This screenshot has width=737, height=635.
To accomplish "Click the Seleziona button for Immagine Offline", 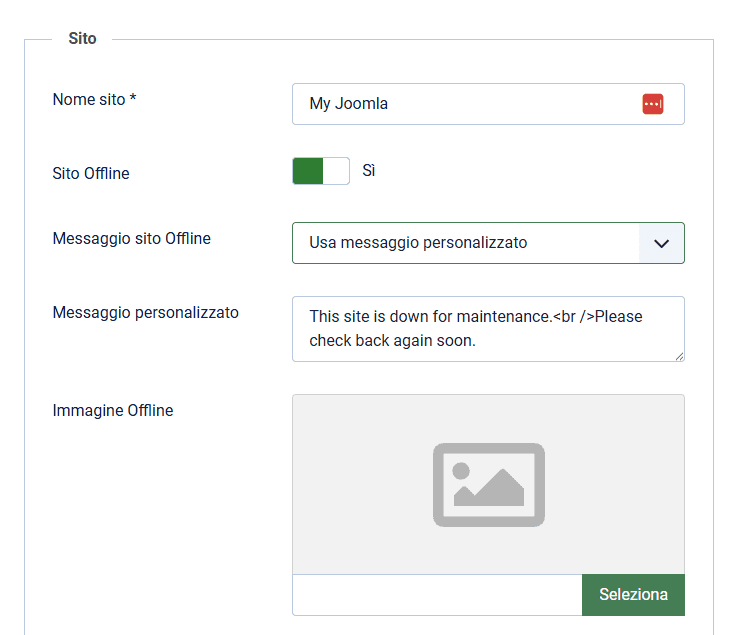I will click(x=633, y=595).
